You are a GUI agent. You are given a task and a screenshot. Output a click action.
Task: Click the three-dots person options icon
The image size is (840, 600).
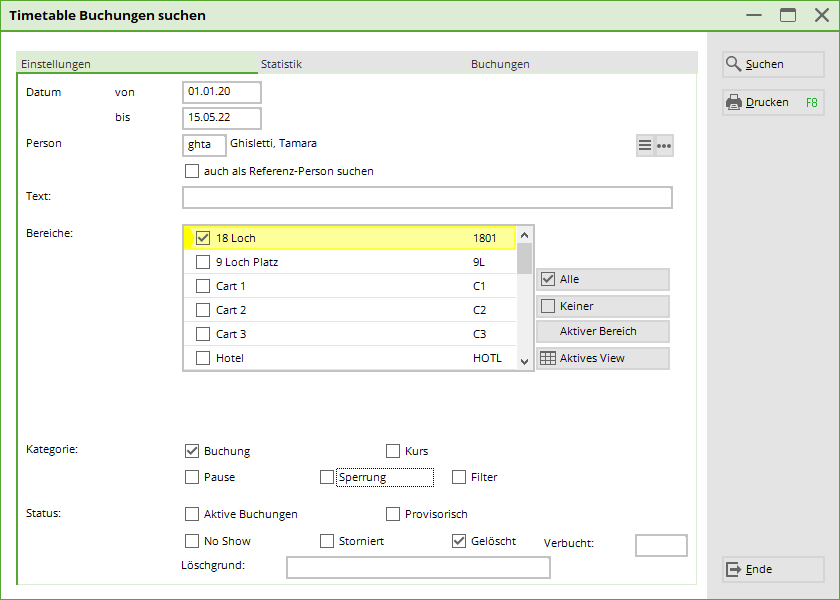tap(664, 146)
